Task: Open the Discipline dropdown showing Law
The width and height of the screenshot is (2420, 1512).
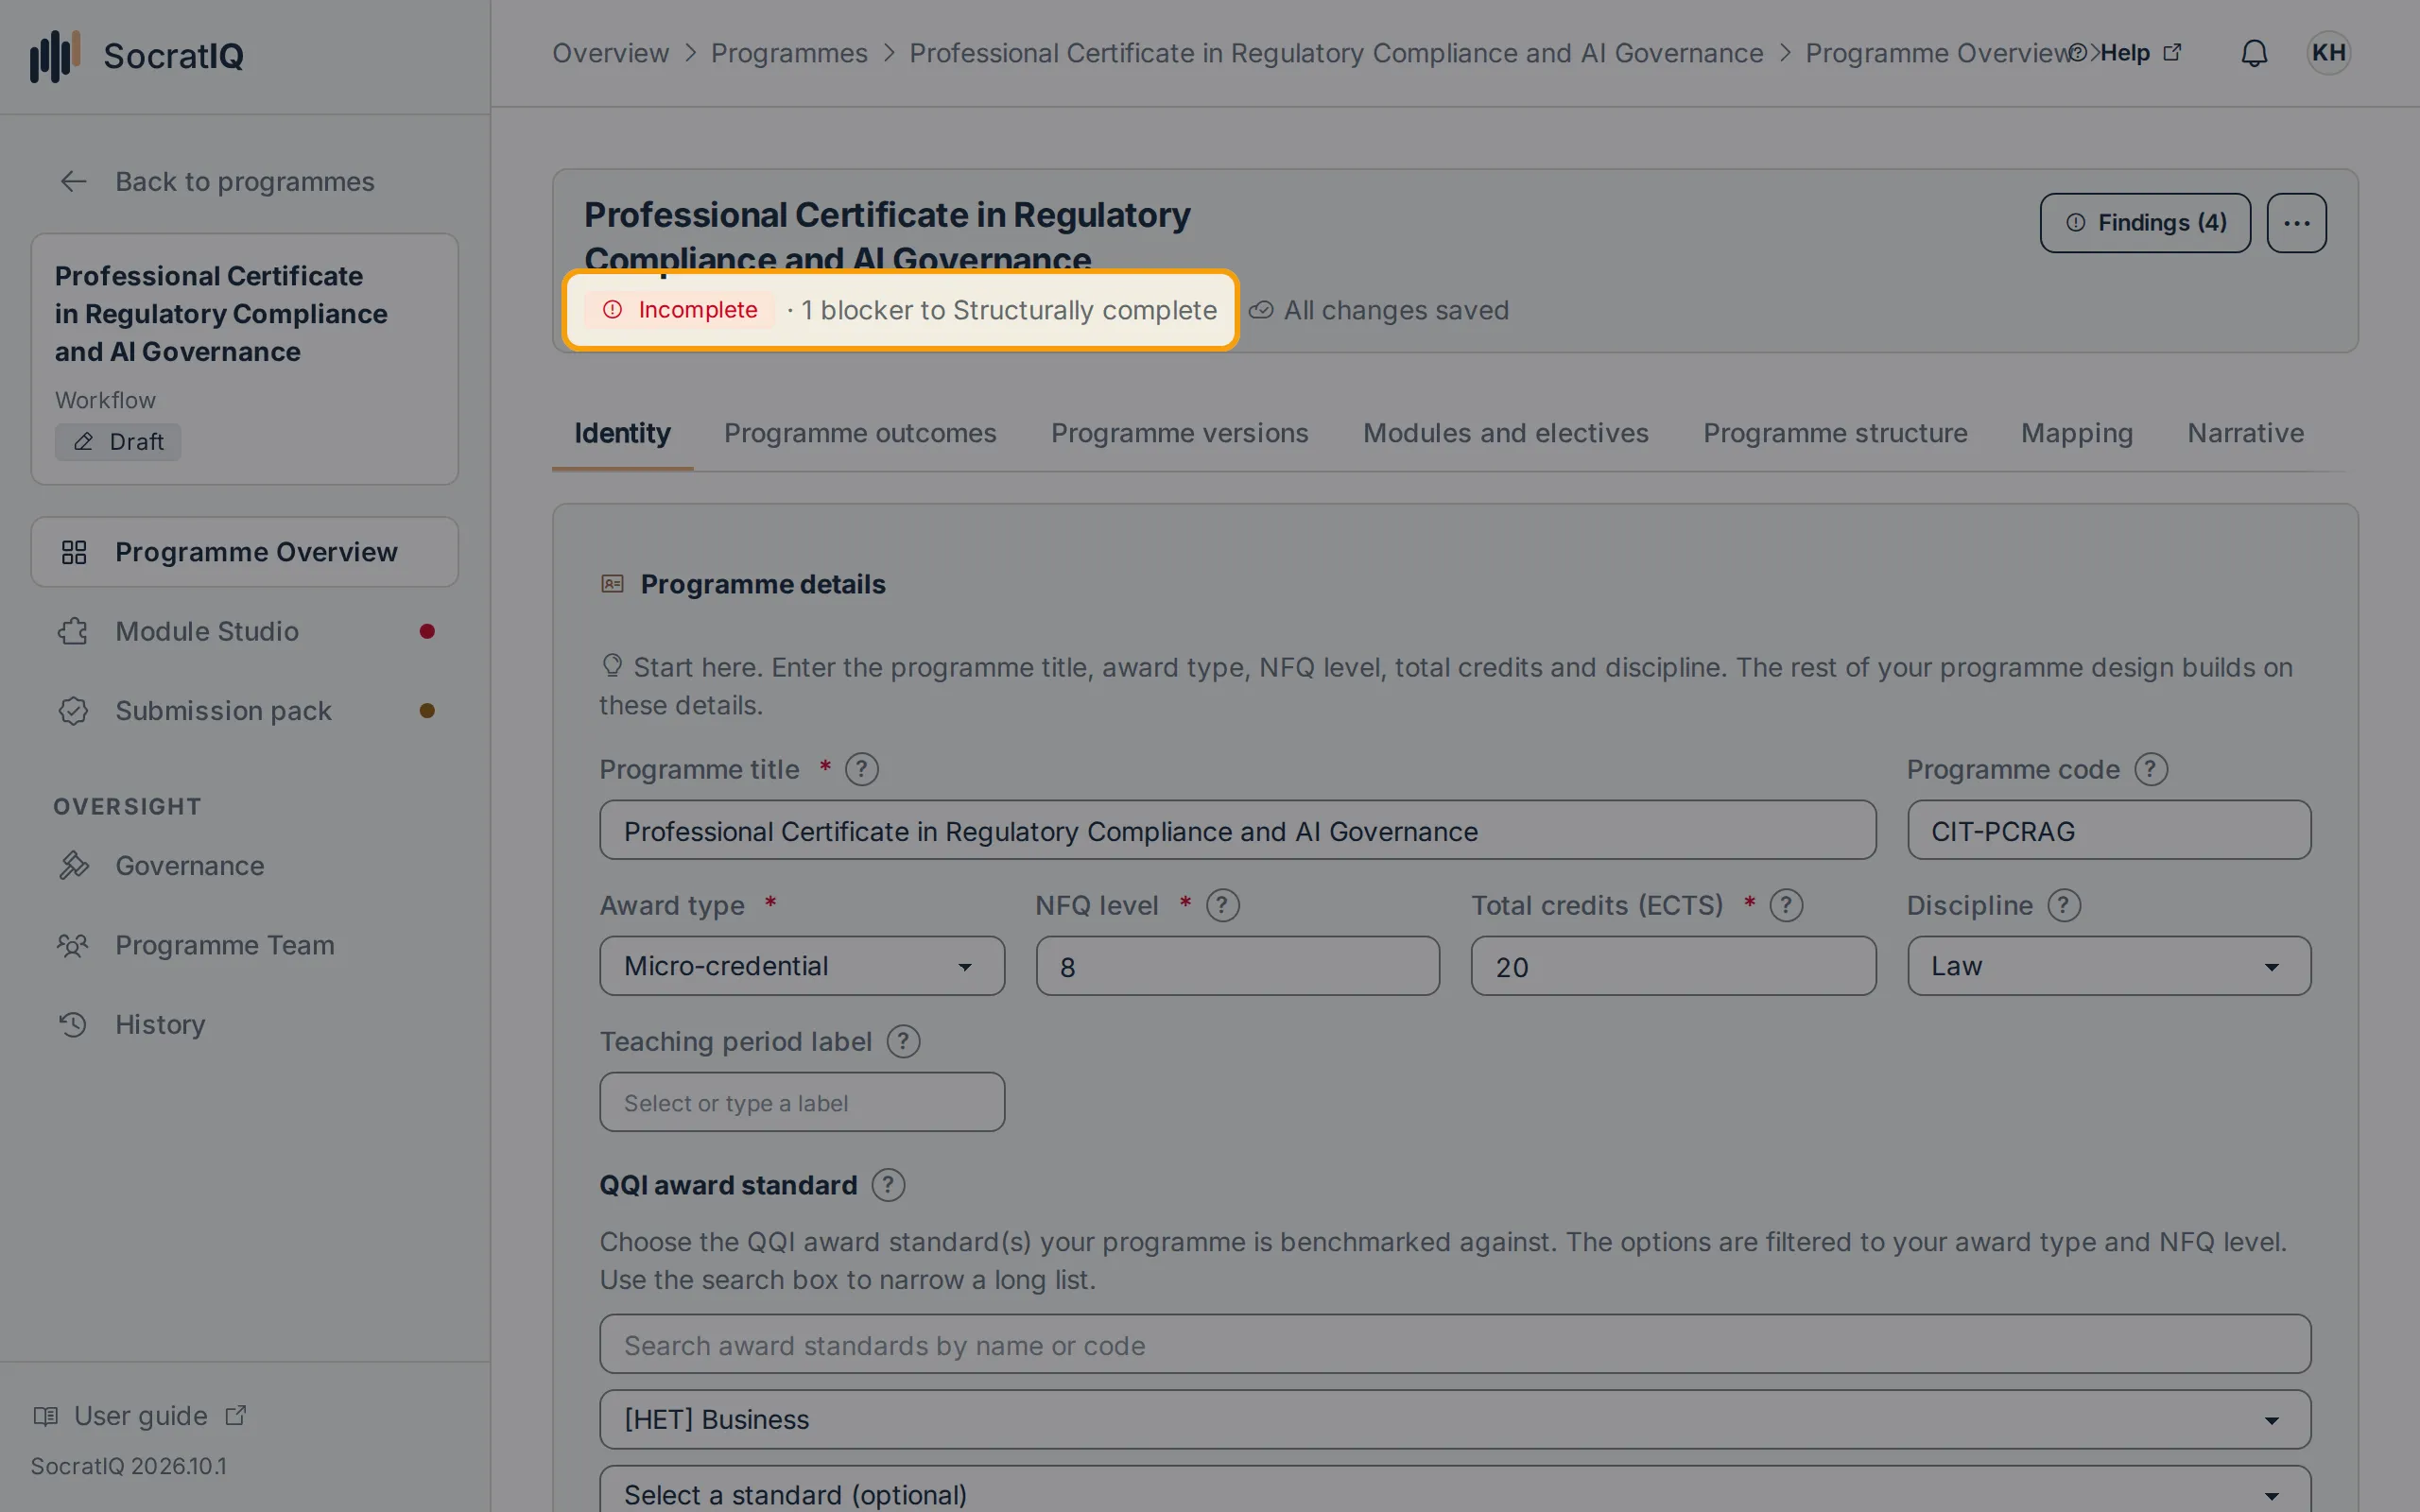Action: 2109,966
